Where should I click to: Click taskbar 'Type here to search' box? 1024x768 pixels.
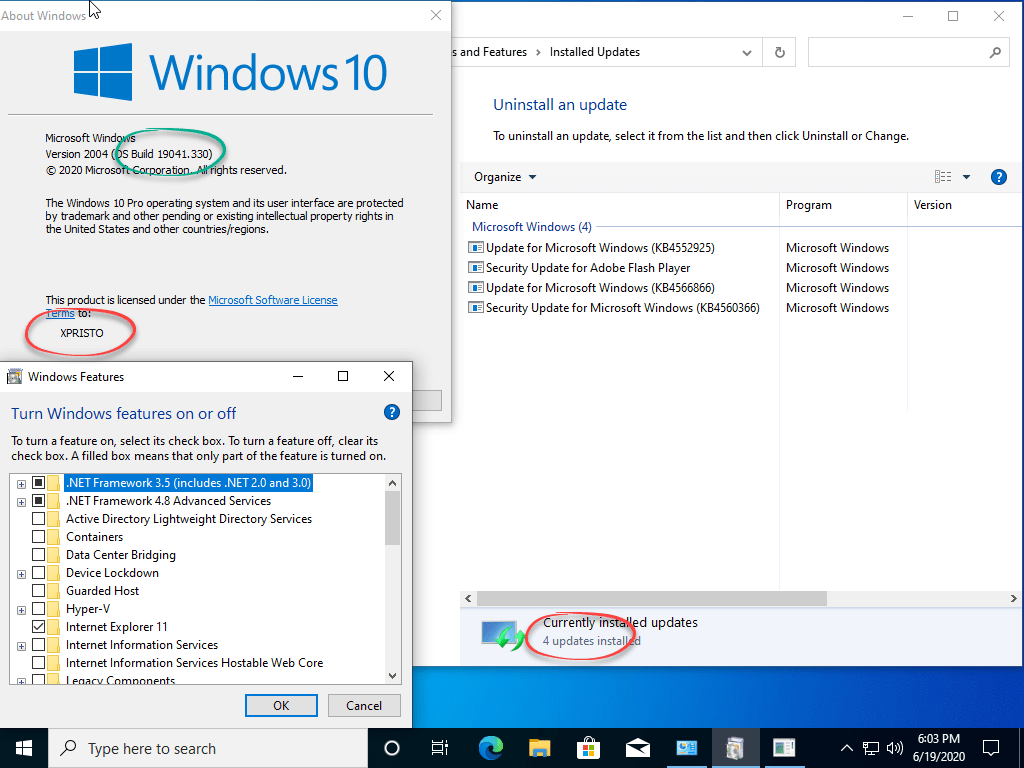coord(208,748)
